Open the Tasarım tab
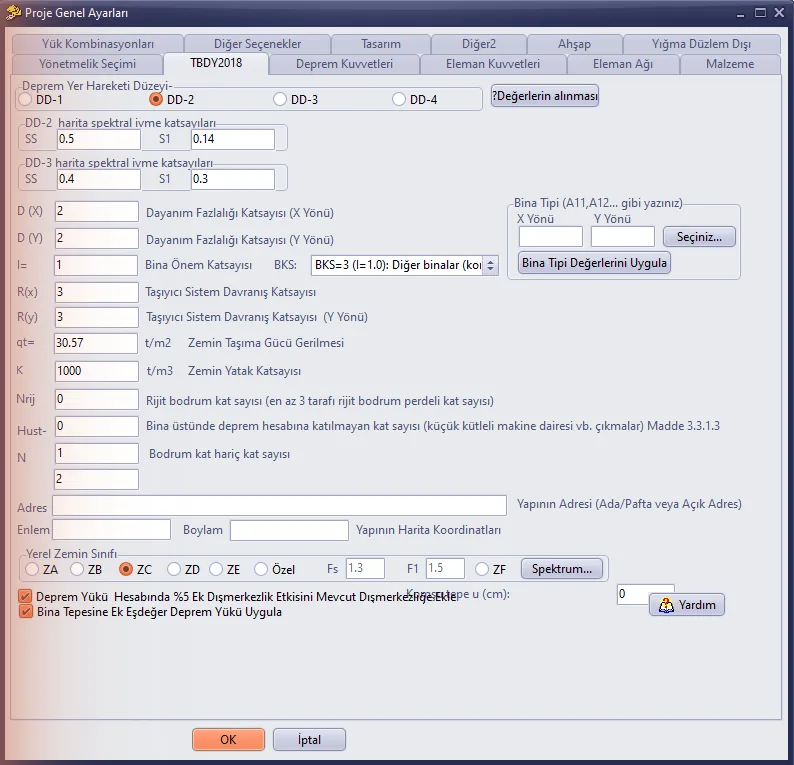 381,44
